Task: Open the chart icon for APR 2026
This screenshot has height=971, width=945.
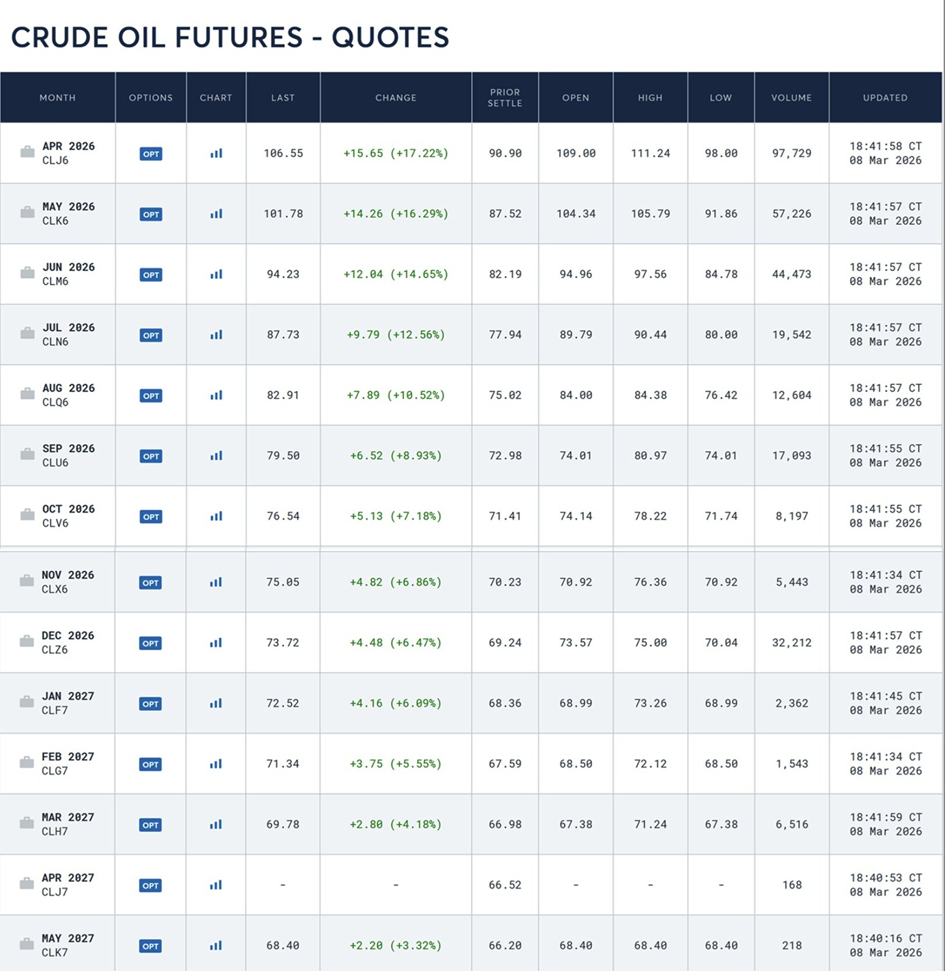Action: (216, 154)
